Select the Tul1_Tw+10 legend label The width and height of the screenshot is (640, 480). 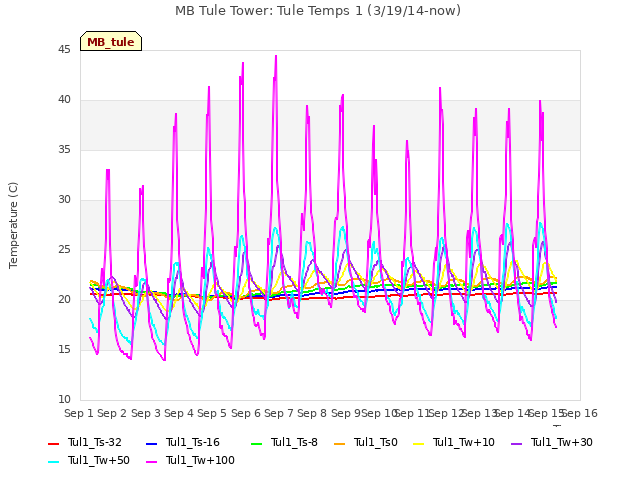[x=464, y=442]
